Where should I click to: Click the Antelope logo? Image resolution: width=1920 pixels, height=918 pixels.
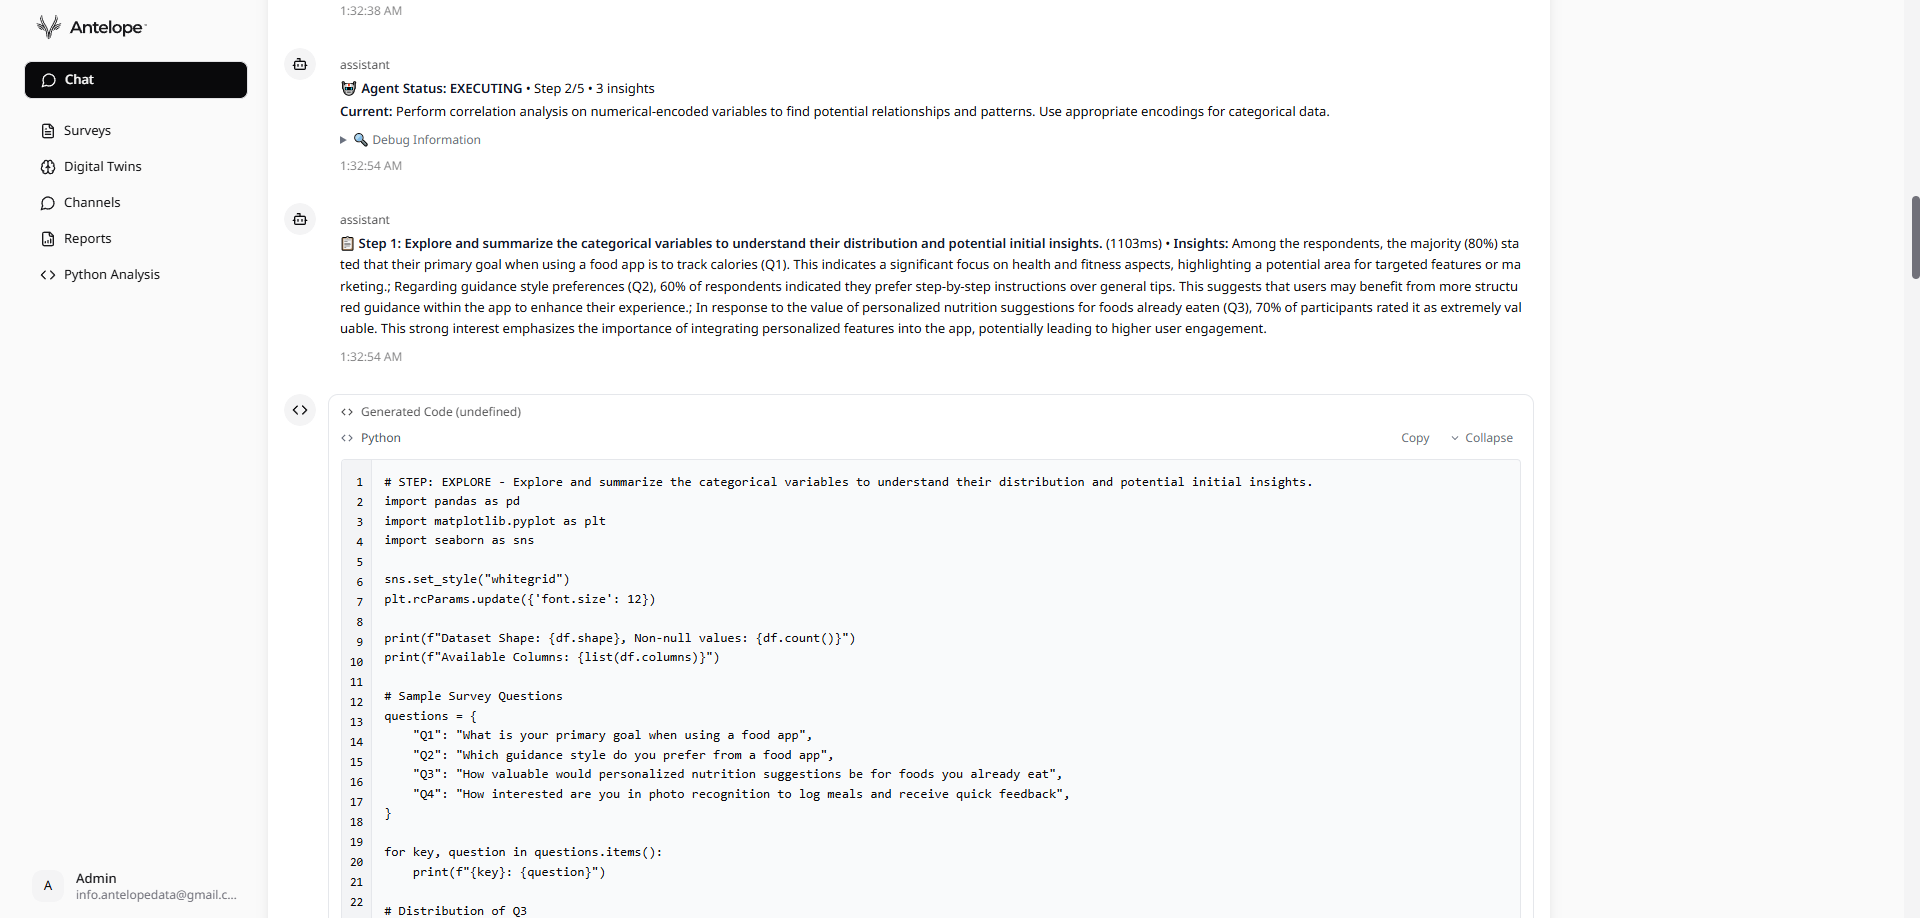(90, 27)
